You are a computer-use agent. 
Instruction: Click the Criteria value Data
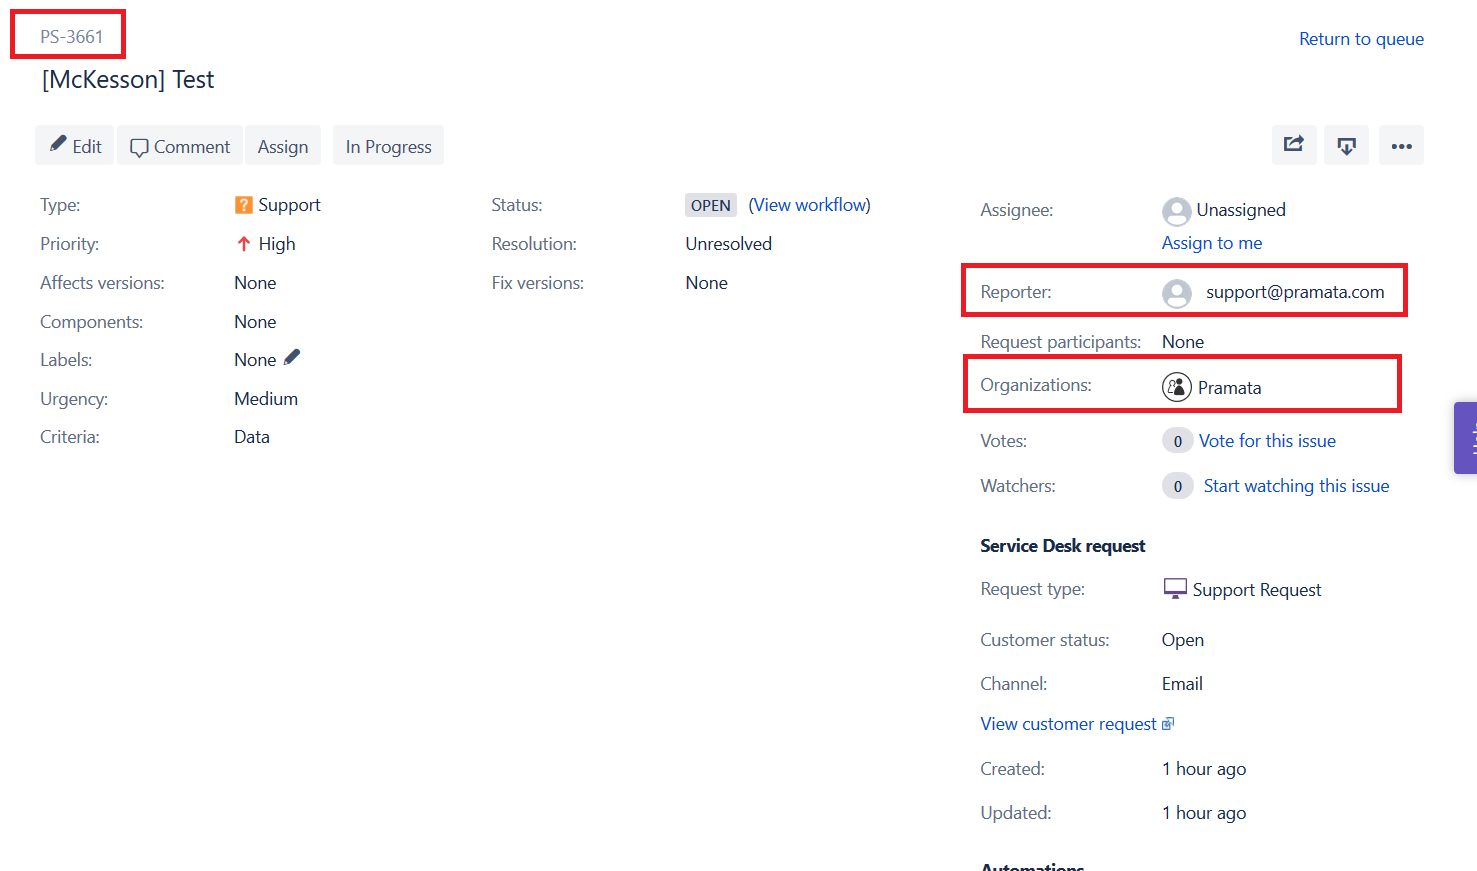252,437
